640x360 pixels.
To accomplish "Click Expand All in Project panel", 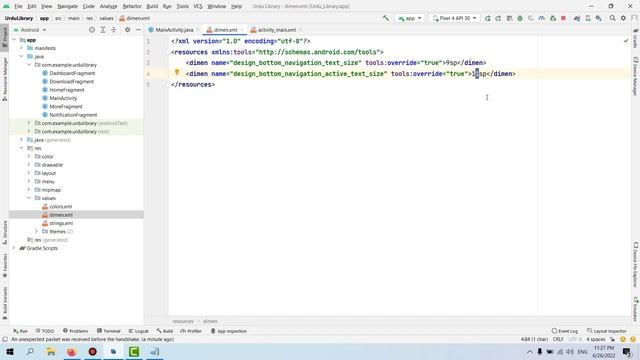I will click(103, 30).
